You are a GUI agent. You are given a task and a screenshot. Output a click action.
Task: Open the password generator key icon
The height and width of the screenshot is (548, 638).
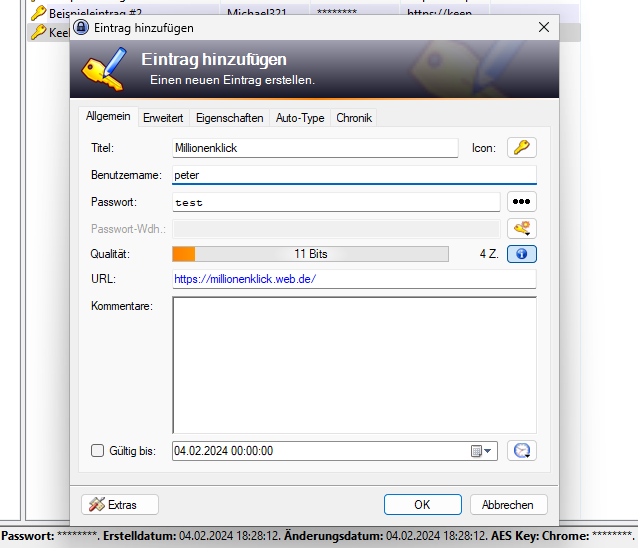tap(522, 228)
